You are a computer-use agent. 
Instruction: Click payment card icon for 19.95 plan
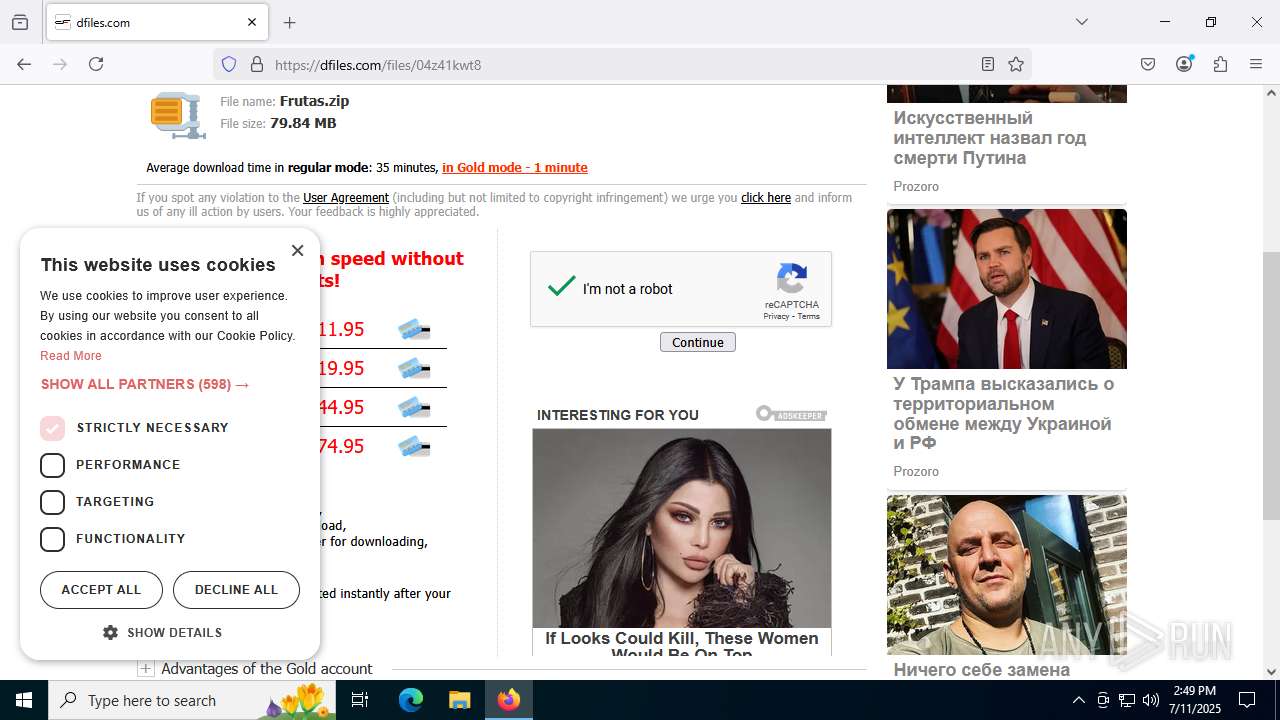[414, 369]
